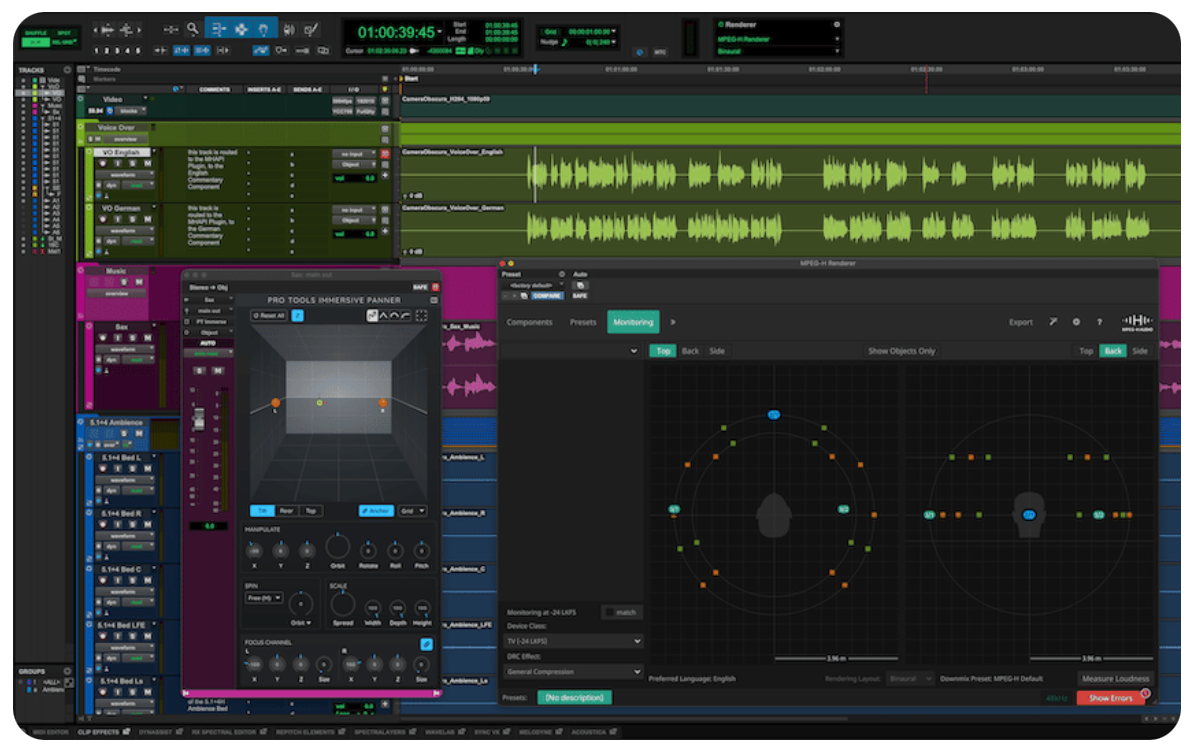Click the dotted-square icon in the panner toolbar
1186x744 pixels.
pos(421,315)
